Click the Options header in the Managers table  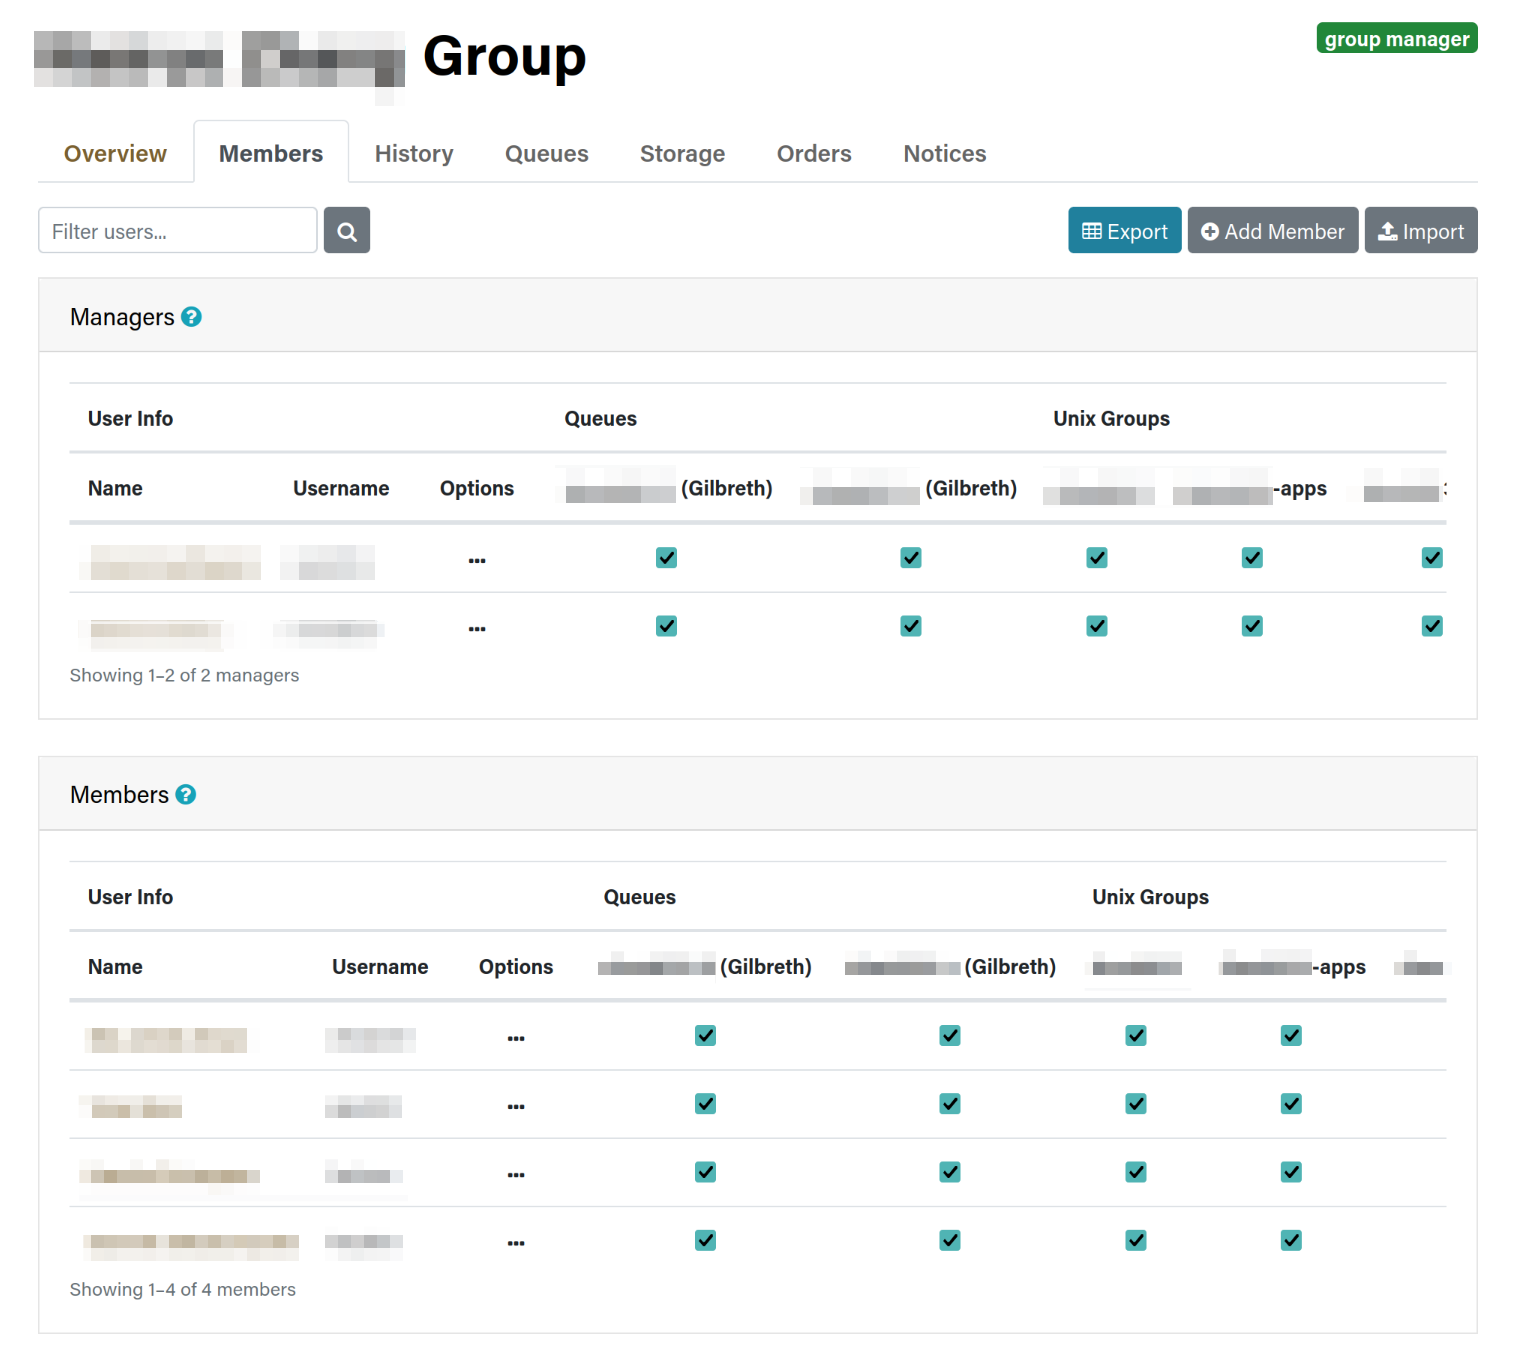[477, 488]
